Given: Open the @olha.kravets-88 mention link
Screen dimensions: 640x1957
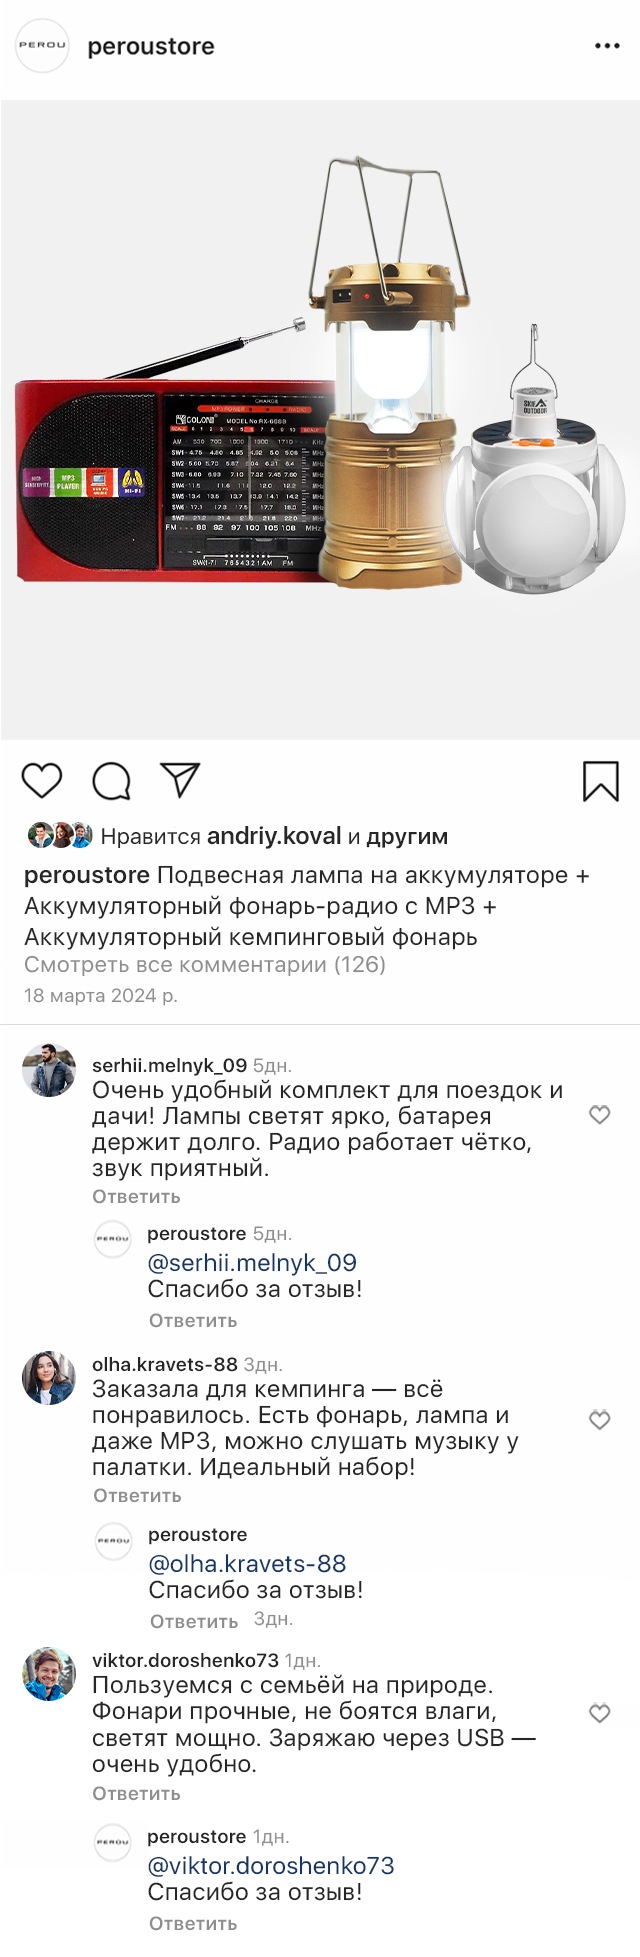Looking at the screenshot, I should (x=247, y=1564).
